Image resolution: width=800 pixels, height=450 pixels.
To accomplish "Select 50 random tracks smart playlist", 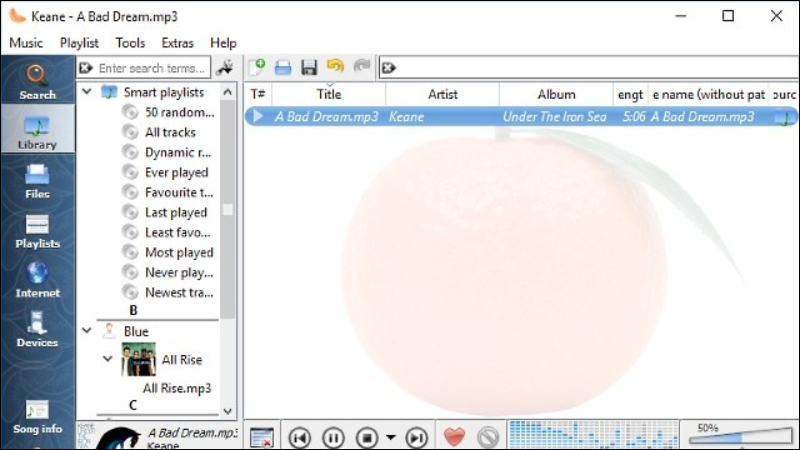I will click(168, 112).
